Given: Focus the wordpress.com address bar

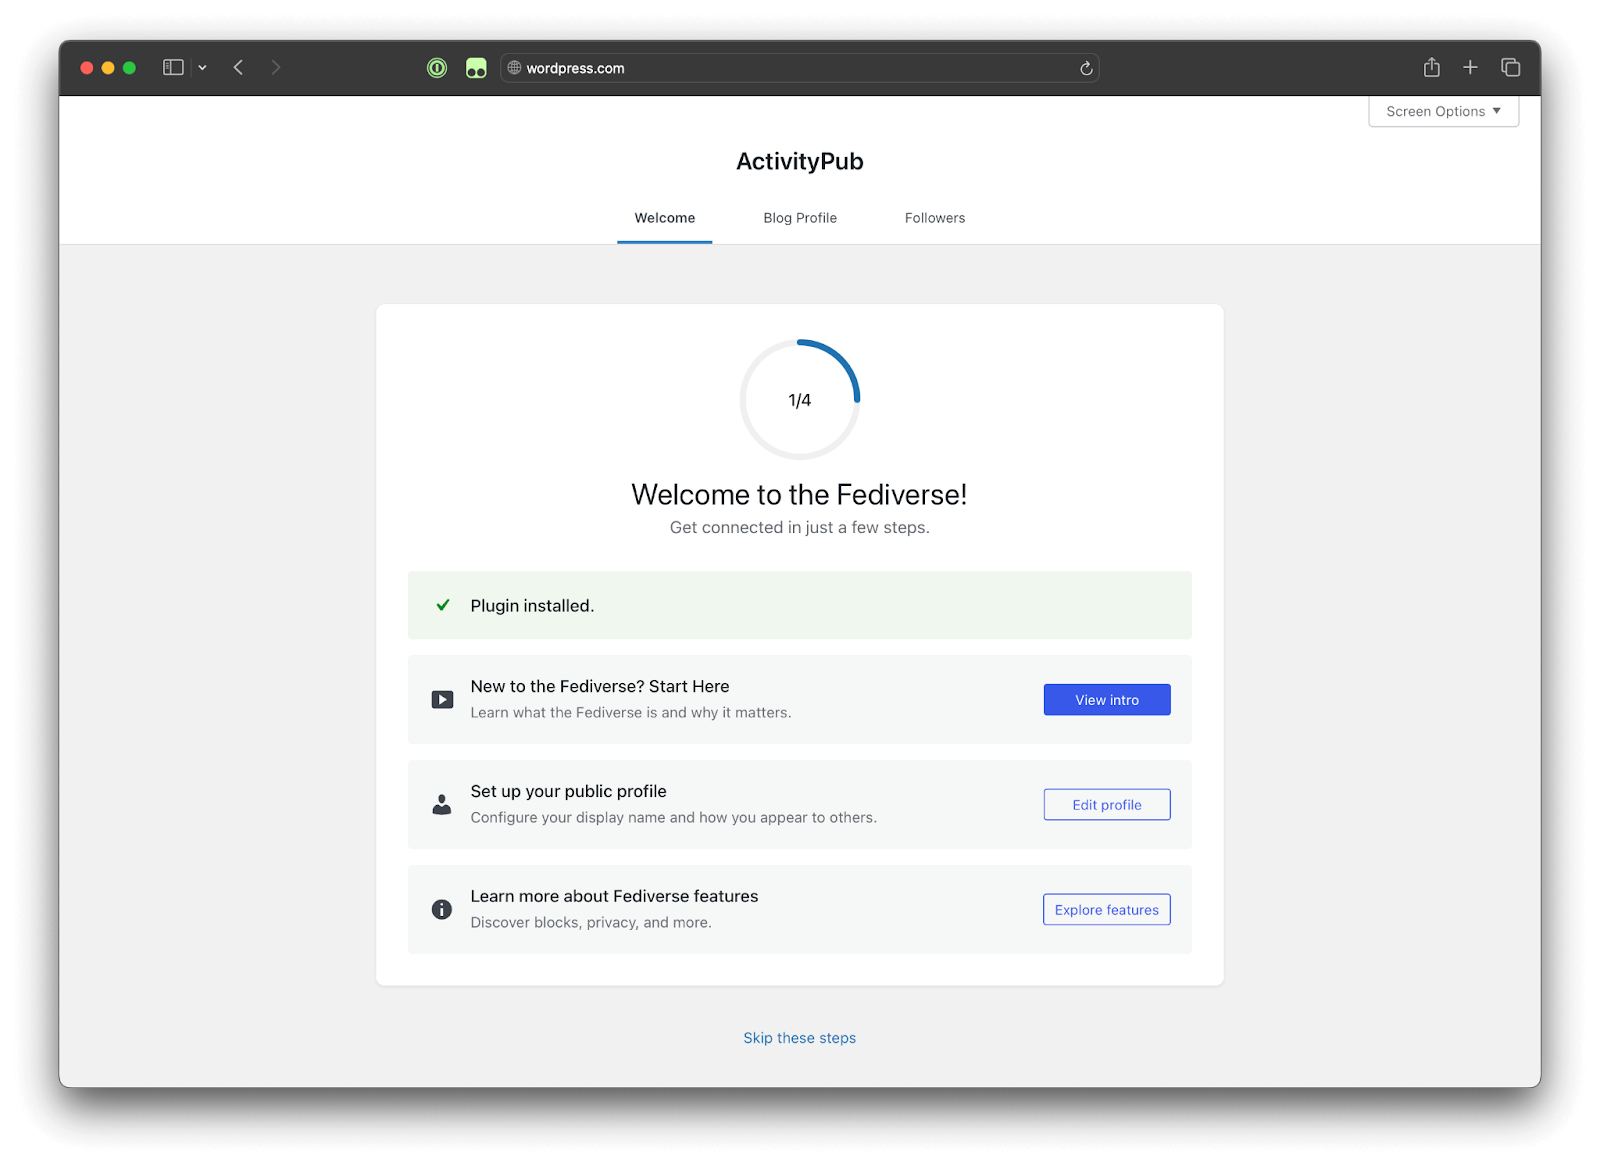Looking at the screenshot, I should (799, 68).
